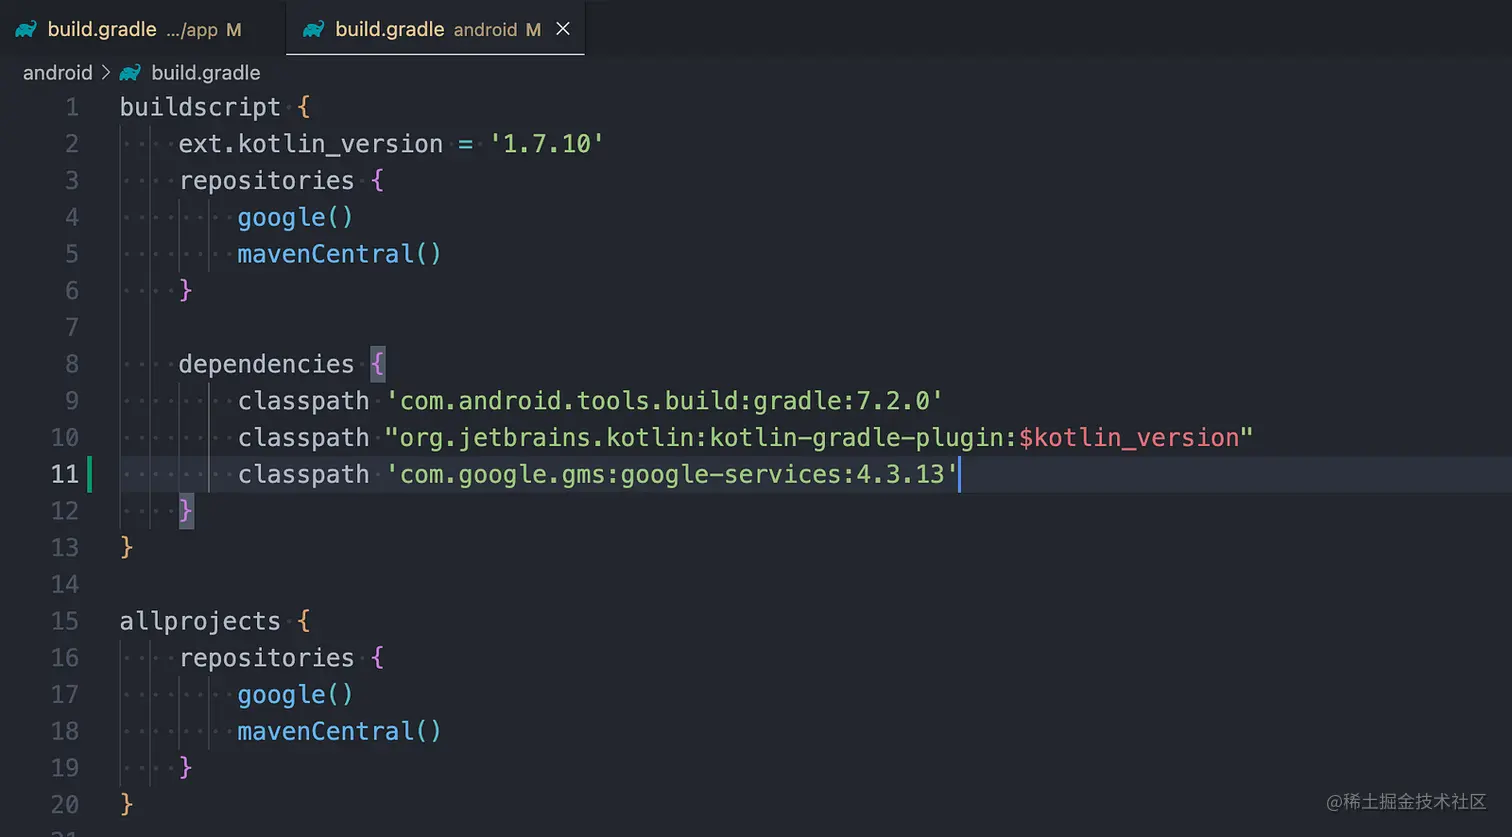Viewport: 1512px width, 837px height.
Task: Click mavenCentral() on line 5
Action: pos(340,254)
